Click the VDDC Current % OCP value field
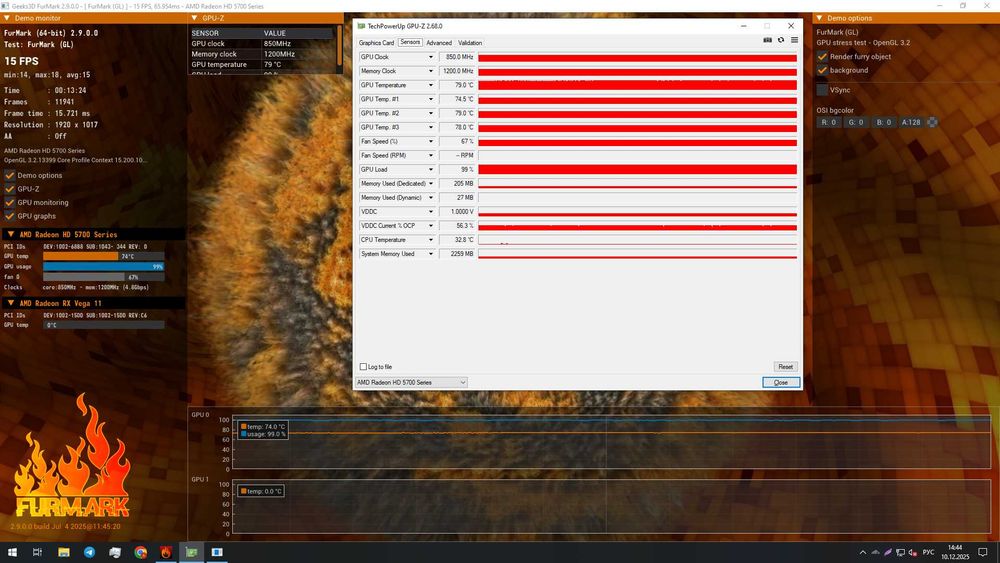 click(457, 226)
